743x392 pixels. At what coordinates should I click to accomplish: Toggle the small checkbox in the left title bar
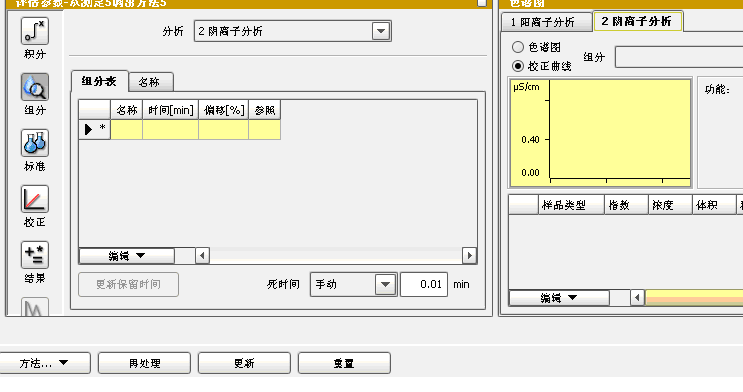(481, 3)
